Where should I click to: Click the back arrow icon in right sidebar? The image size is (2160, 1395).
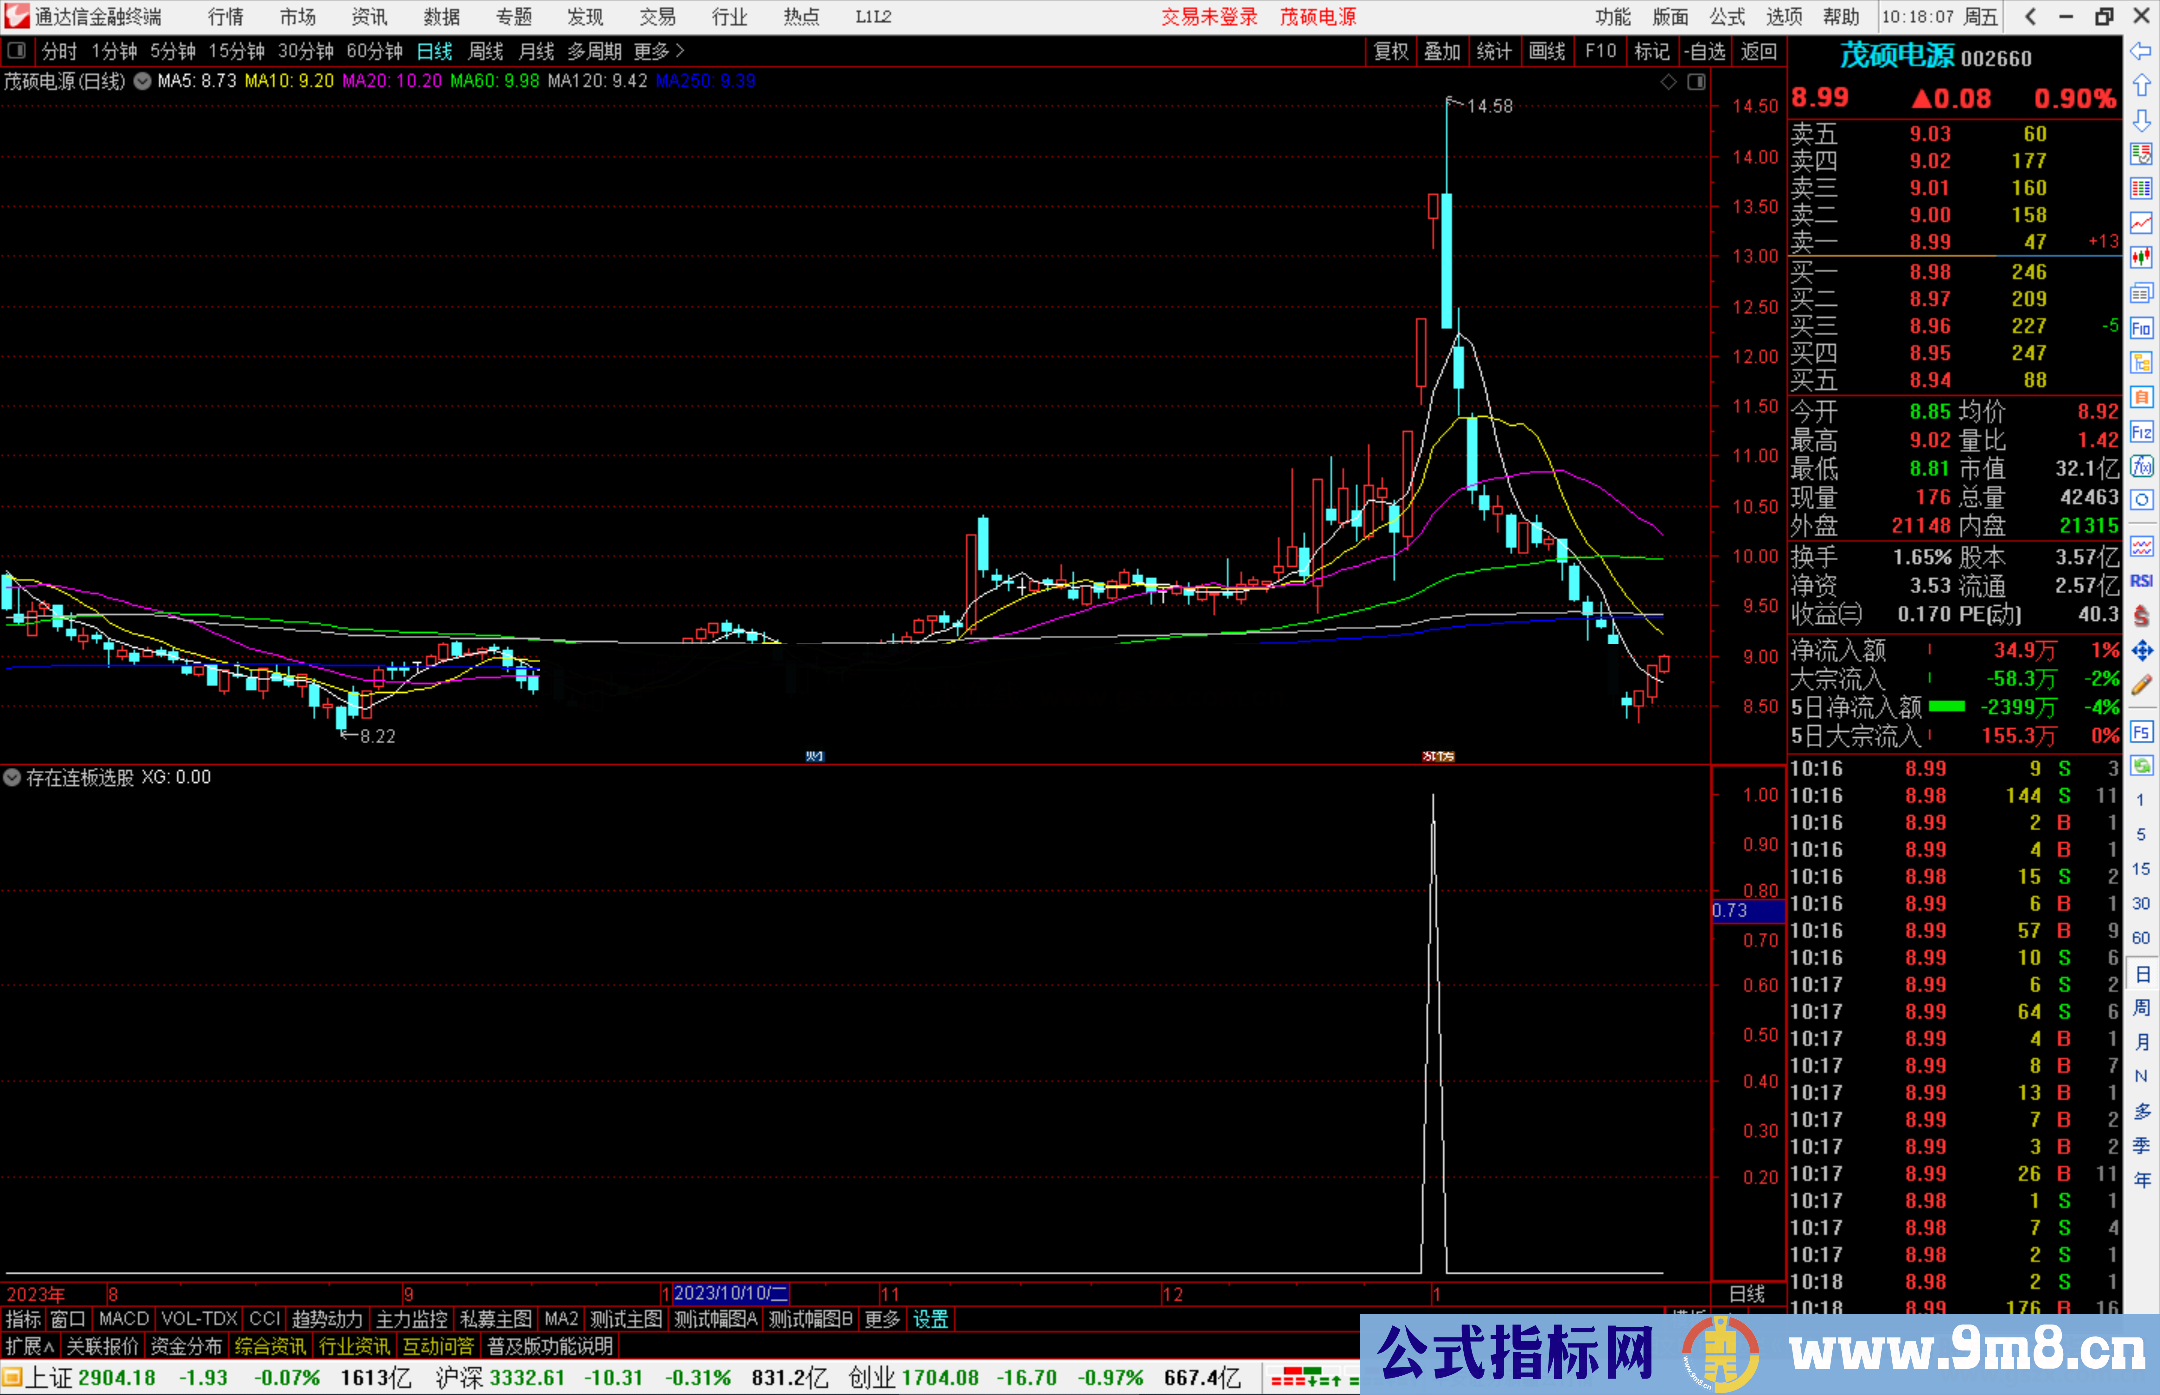coord(2141,51)
